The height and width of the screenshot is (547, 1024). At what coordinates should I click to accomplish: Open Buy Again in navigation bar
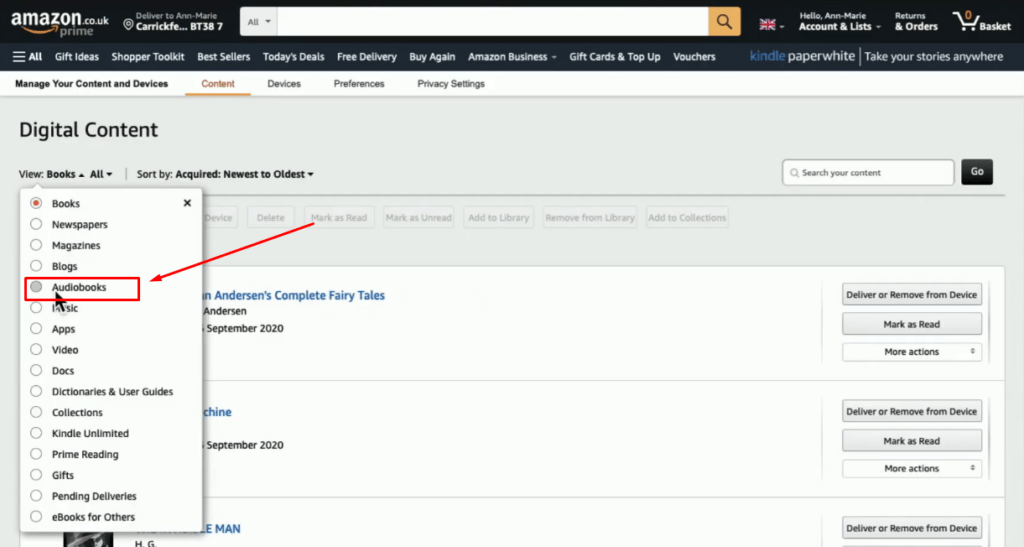coord(432,57)
